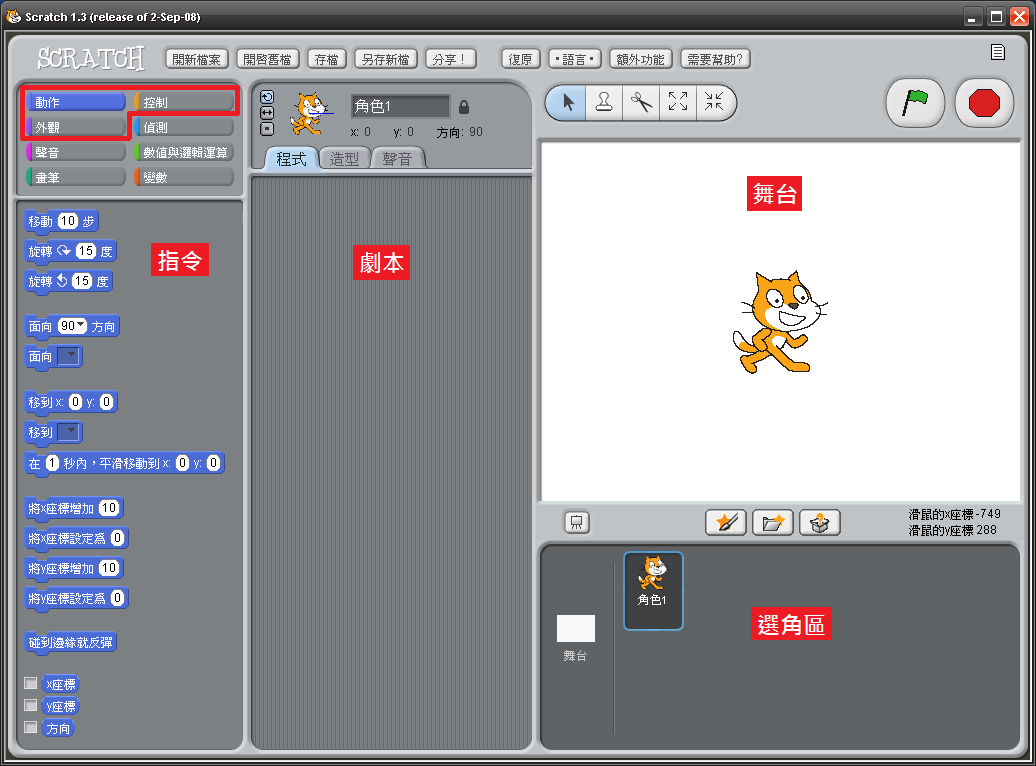Click the cat sprite preview in the header
Viewport: 1036px width, 766px height.
309,113
